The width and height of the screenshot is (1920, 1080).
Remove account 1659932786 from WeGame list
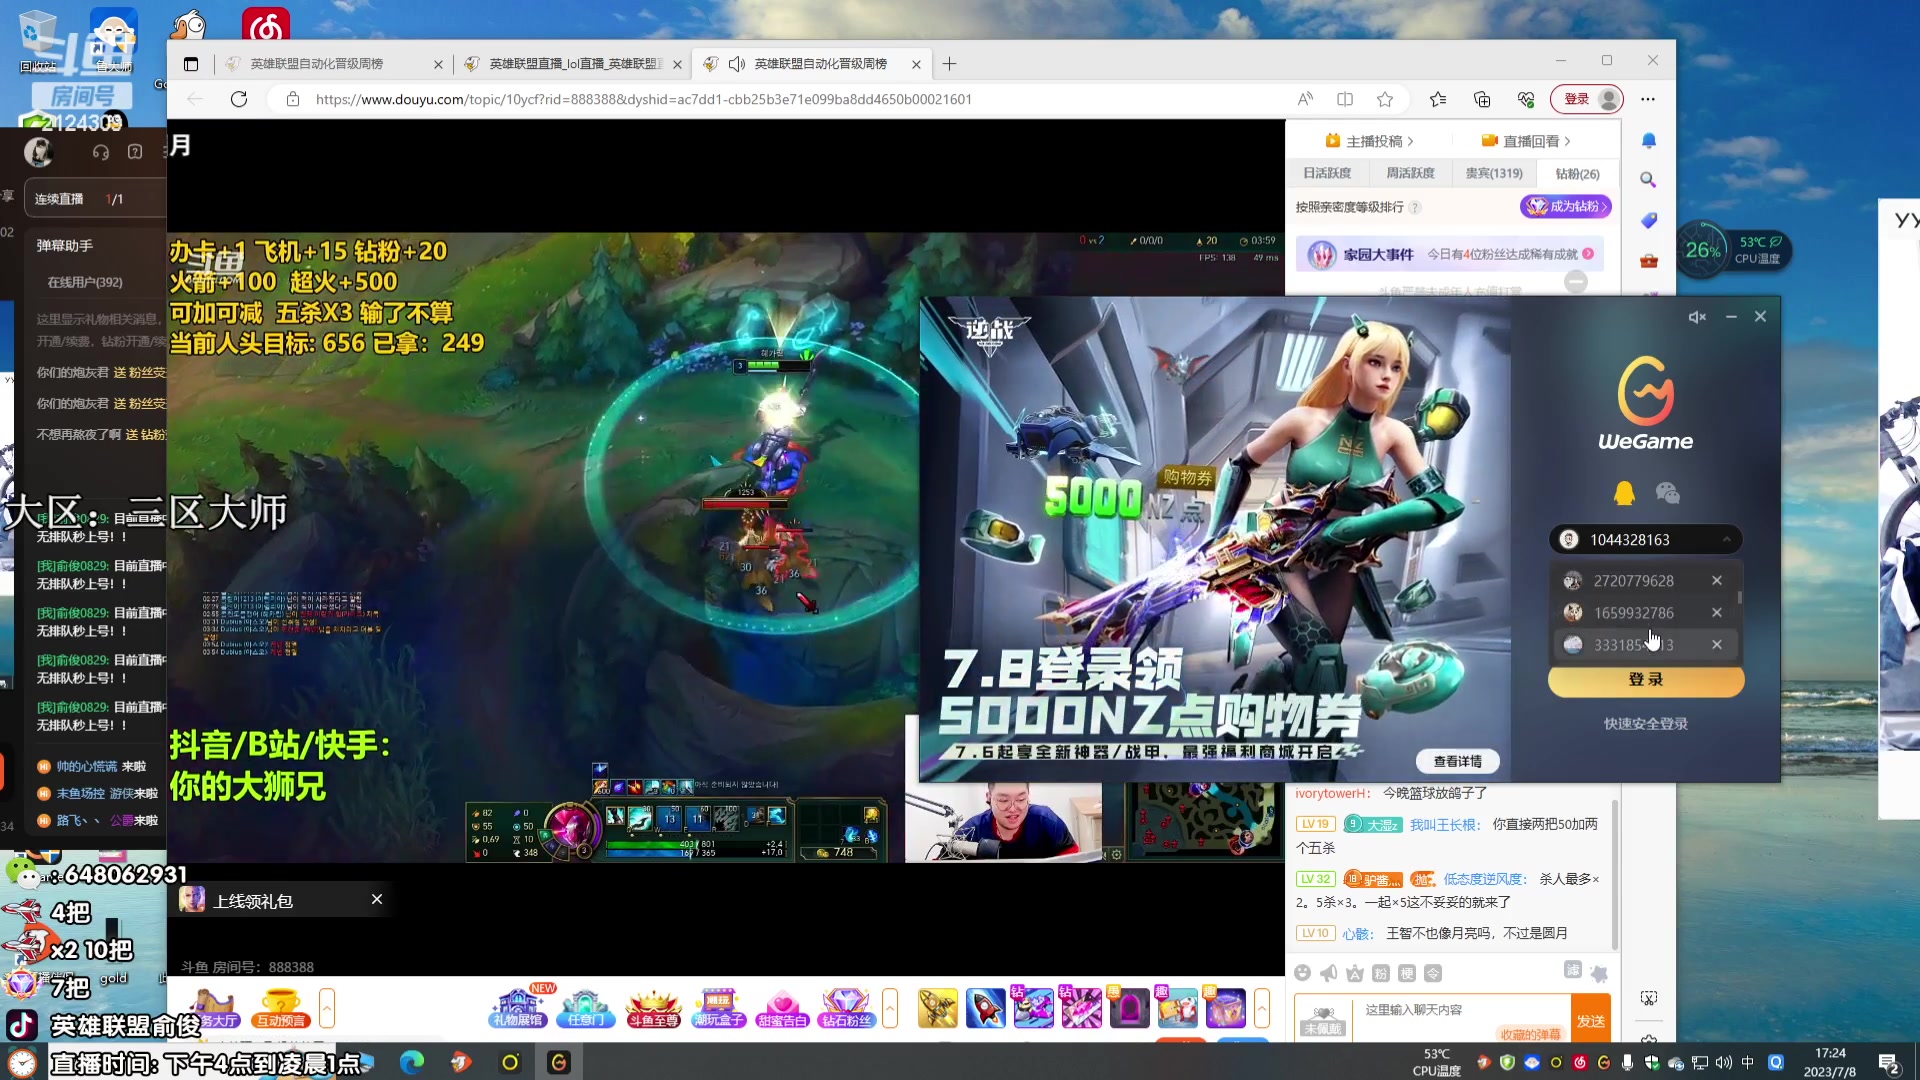tap(1717, 613)
